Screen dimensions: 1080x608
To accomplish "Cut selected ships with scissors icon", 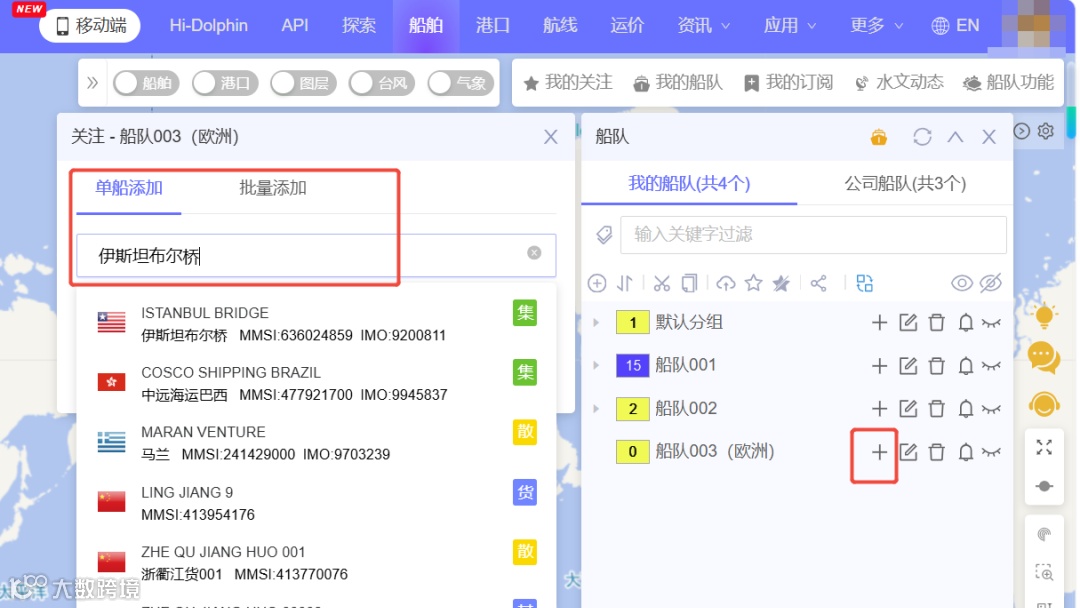I will coord(662,283).
